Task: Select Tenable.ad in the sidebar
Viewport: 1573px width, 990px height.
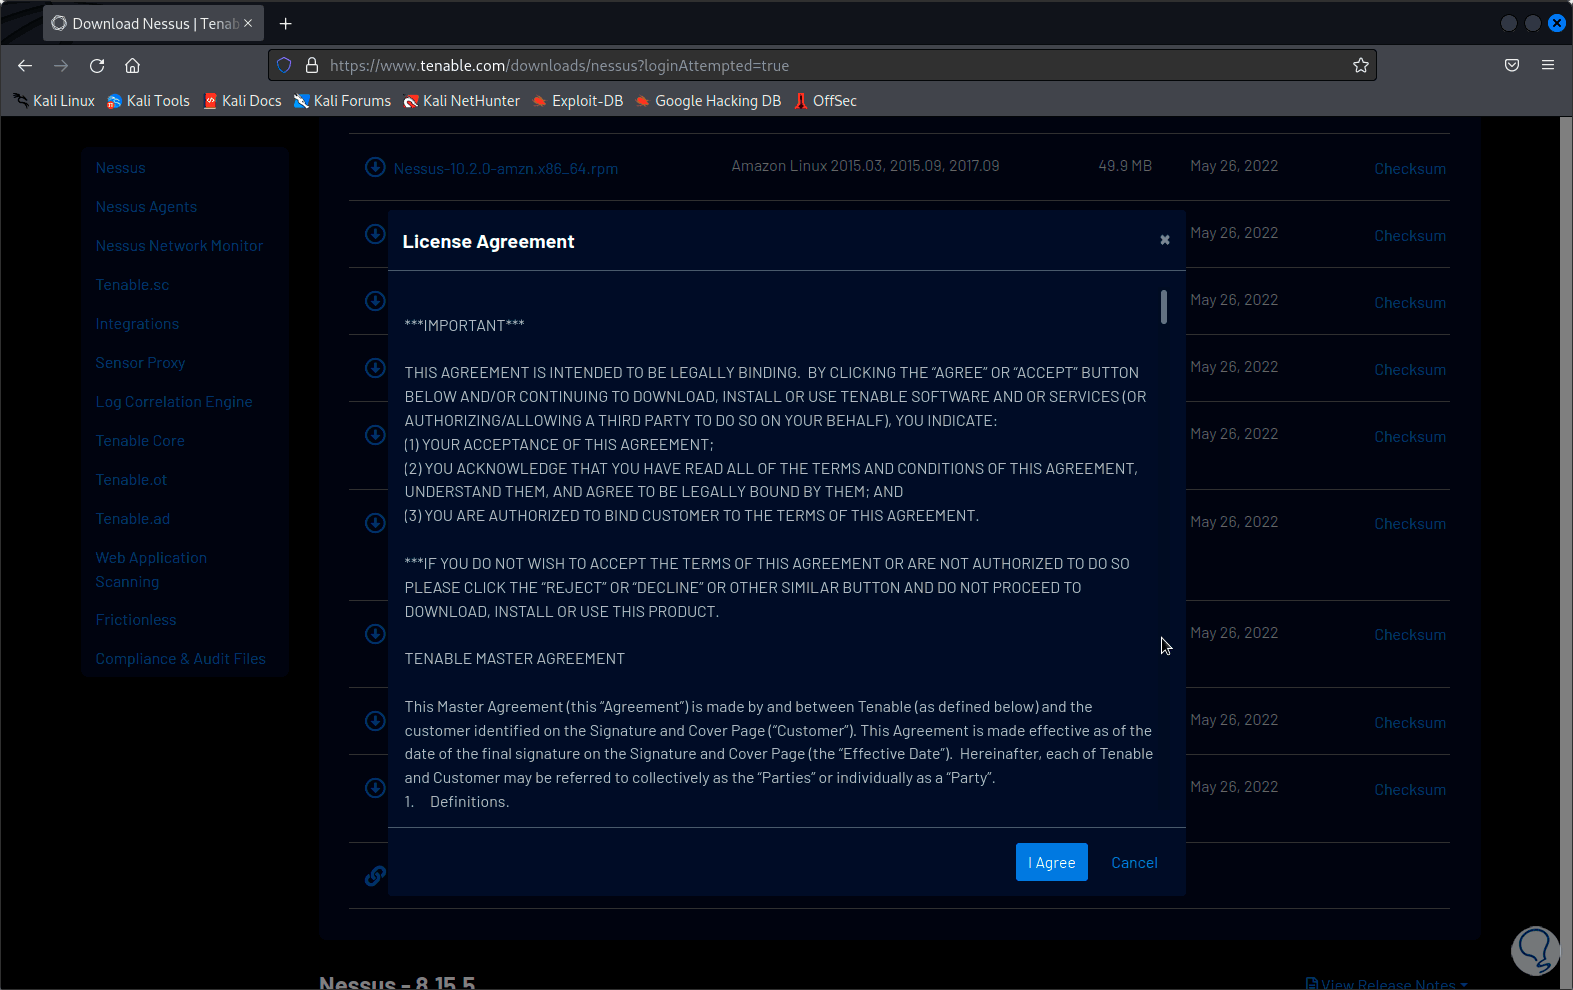Action: coord(133,519)
